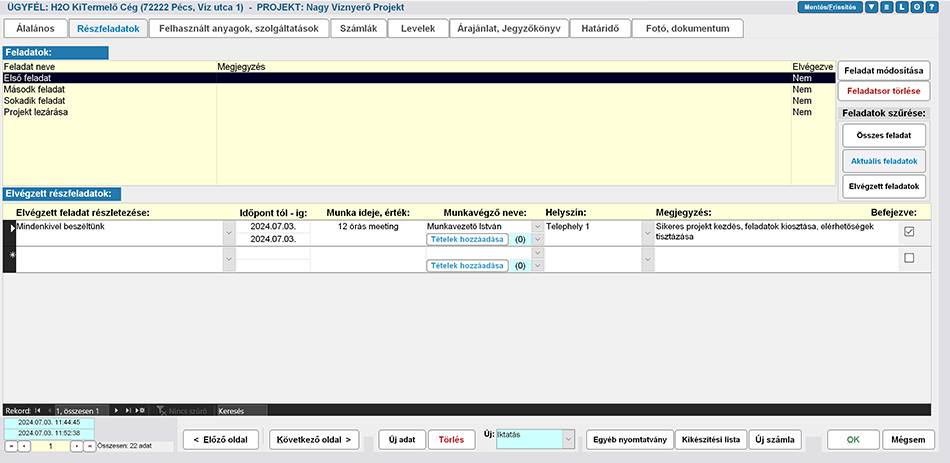Toggle the Befejezve checkbox for Mindenkivel beszéltünk
Image resolution: width=950 pixels, height=463 pixels.
[x=909, y=232]
